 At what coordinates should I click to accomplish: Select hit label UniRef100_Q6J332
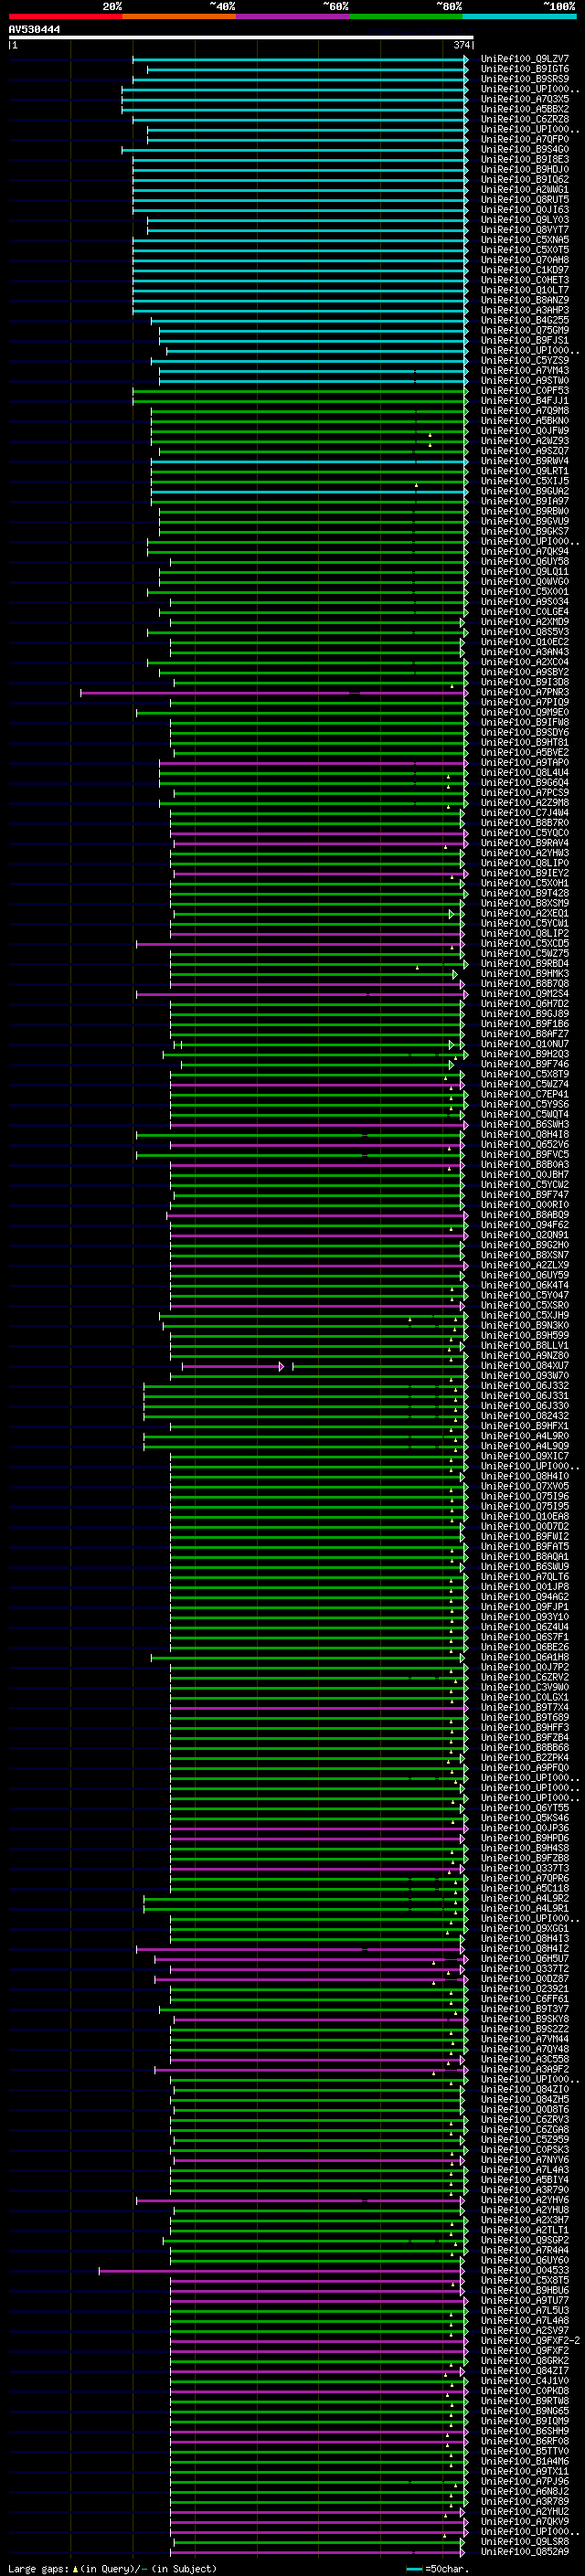[x=525, y=1386]
